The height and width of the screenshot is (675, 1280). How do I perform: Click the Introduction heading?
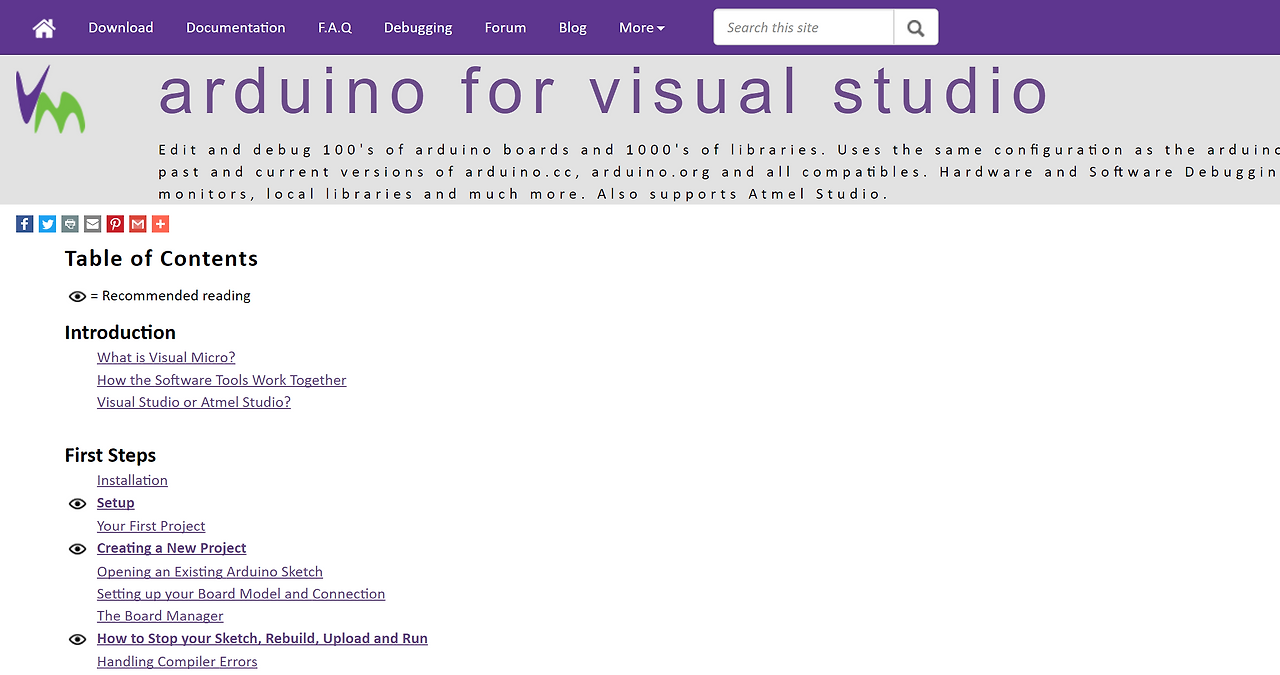(120, 333)
